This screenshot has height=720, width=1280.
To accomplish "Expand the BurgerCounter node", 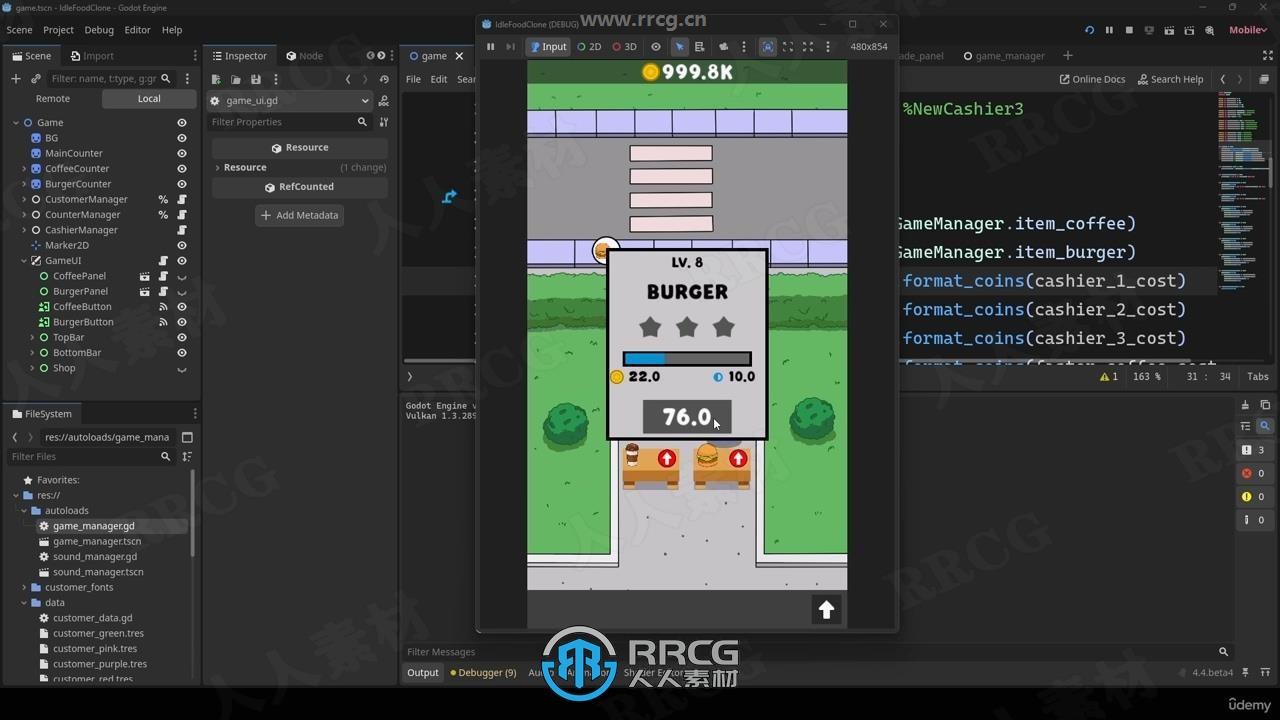I will pos(24,184).
